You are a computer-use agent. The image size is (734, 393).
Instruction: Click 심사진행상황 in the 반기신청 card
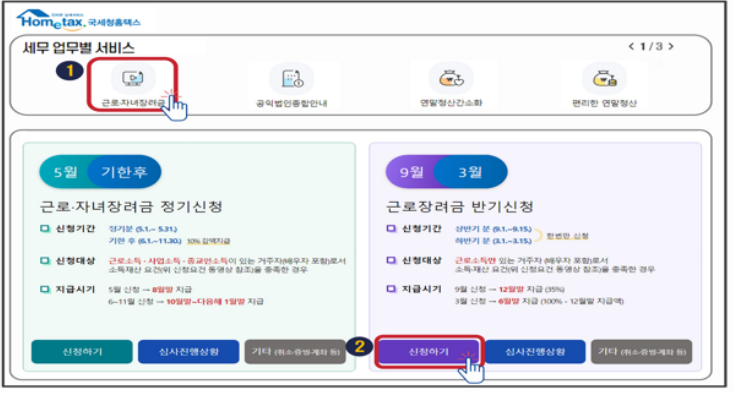pos(535,352)
